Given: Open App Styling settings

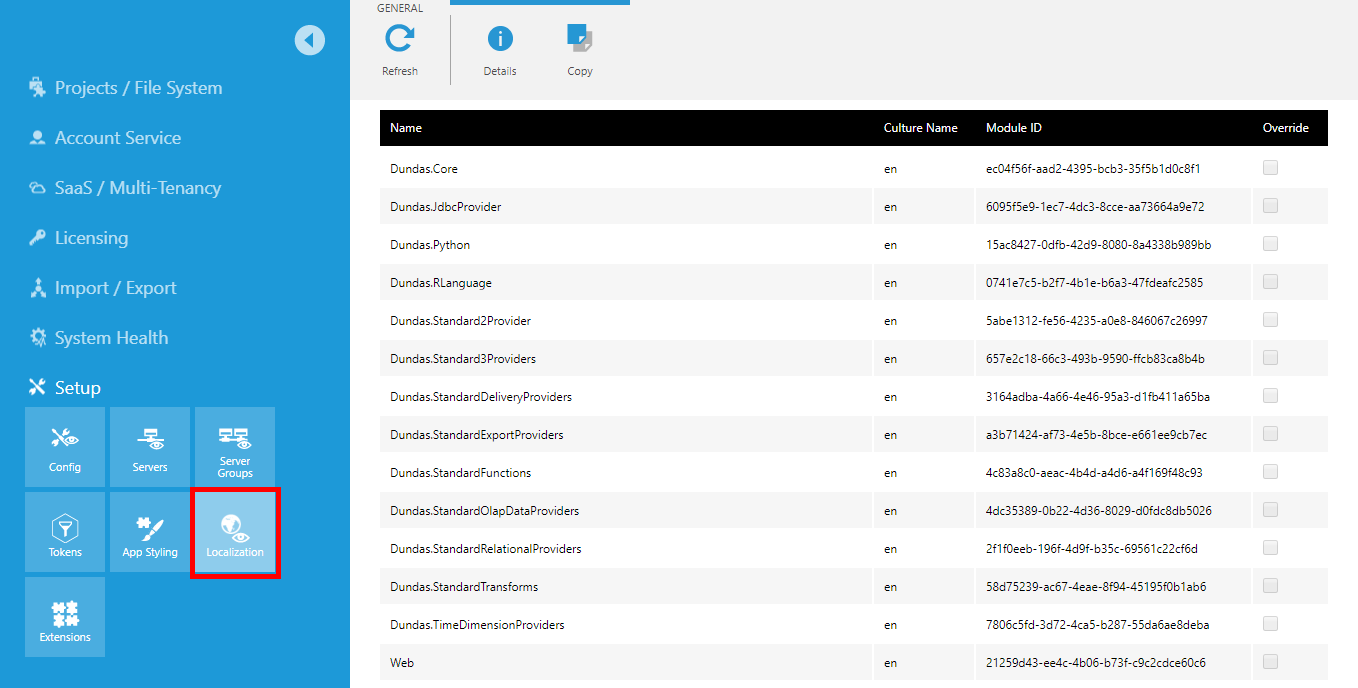Looking at the screenshot, I should [x=149, y=531].
